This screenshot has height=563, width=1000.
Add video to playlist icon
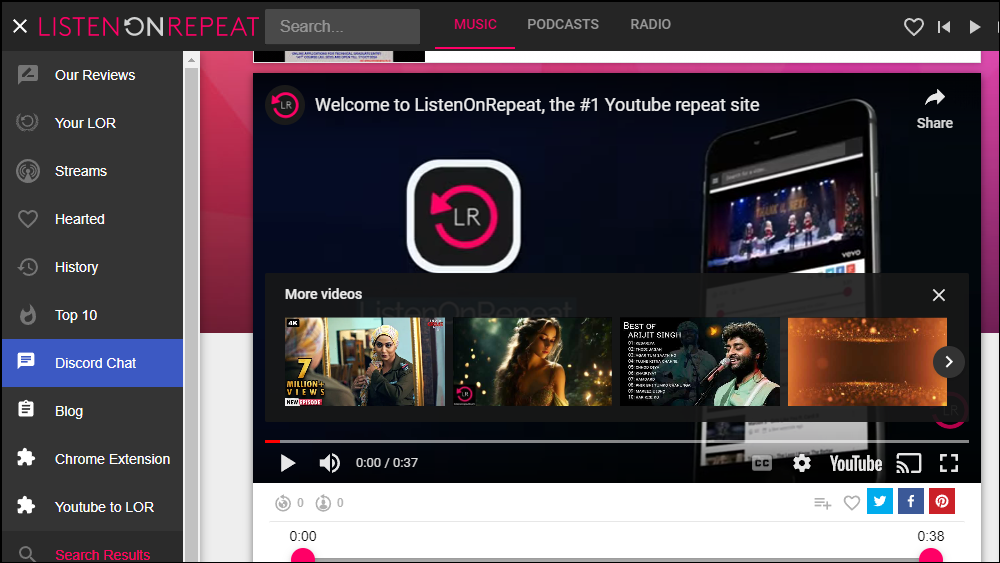823,503
